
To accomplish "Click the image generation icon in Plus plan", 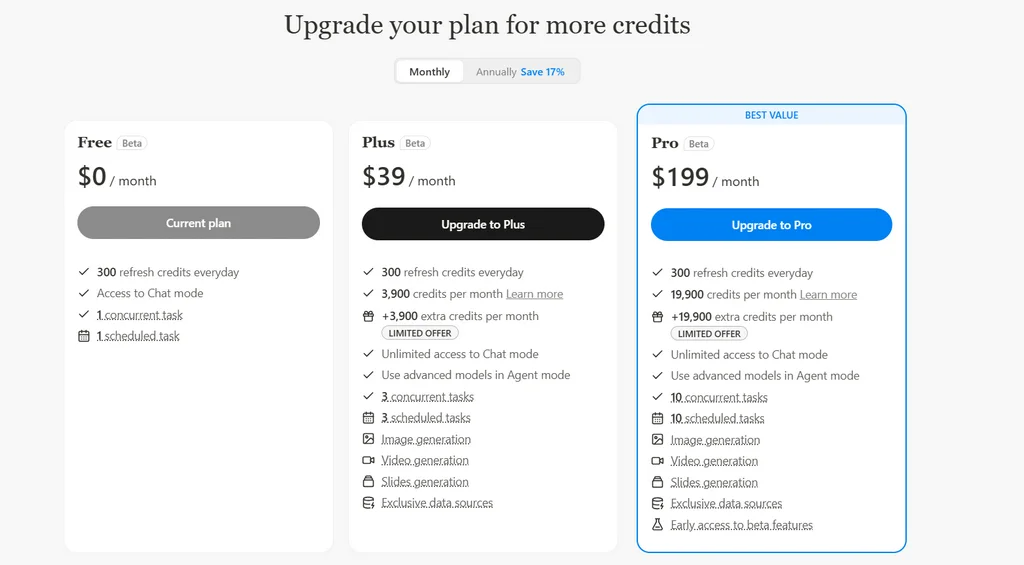I will point(368,439).
